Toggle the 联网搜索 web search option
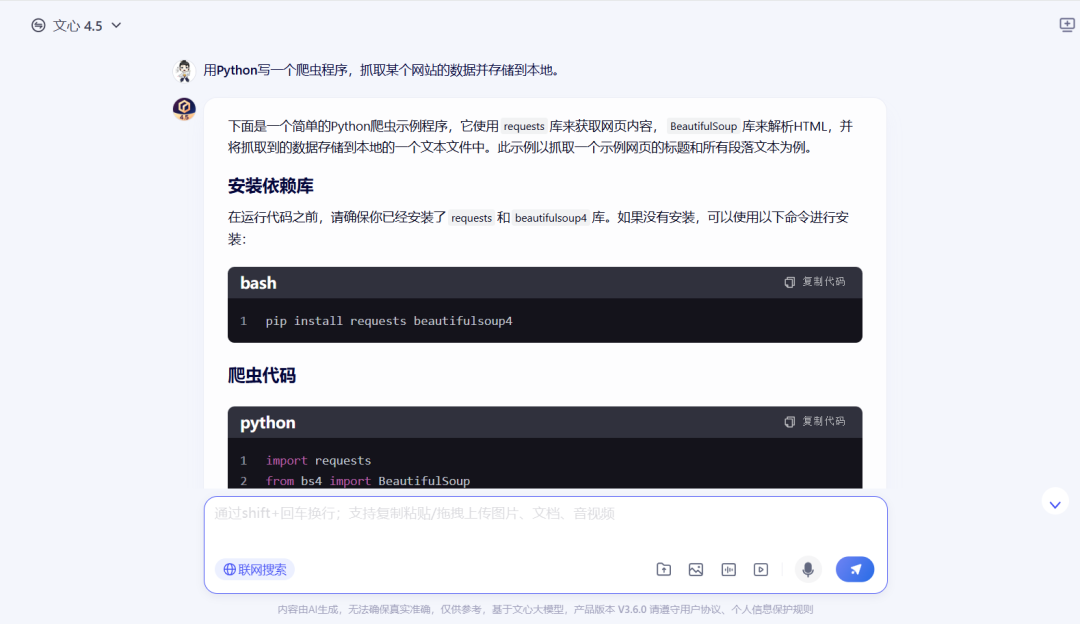 (x=255, y=570)
